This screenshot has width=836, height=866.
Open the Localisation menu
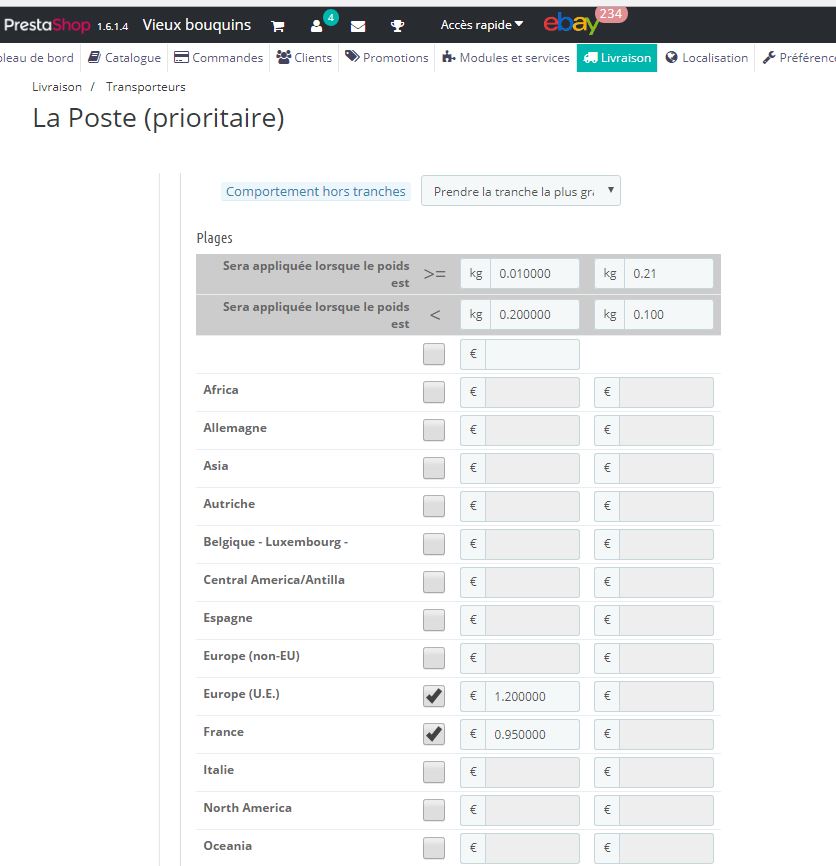pyautogui.click(x=707, y=57)
